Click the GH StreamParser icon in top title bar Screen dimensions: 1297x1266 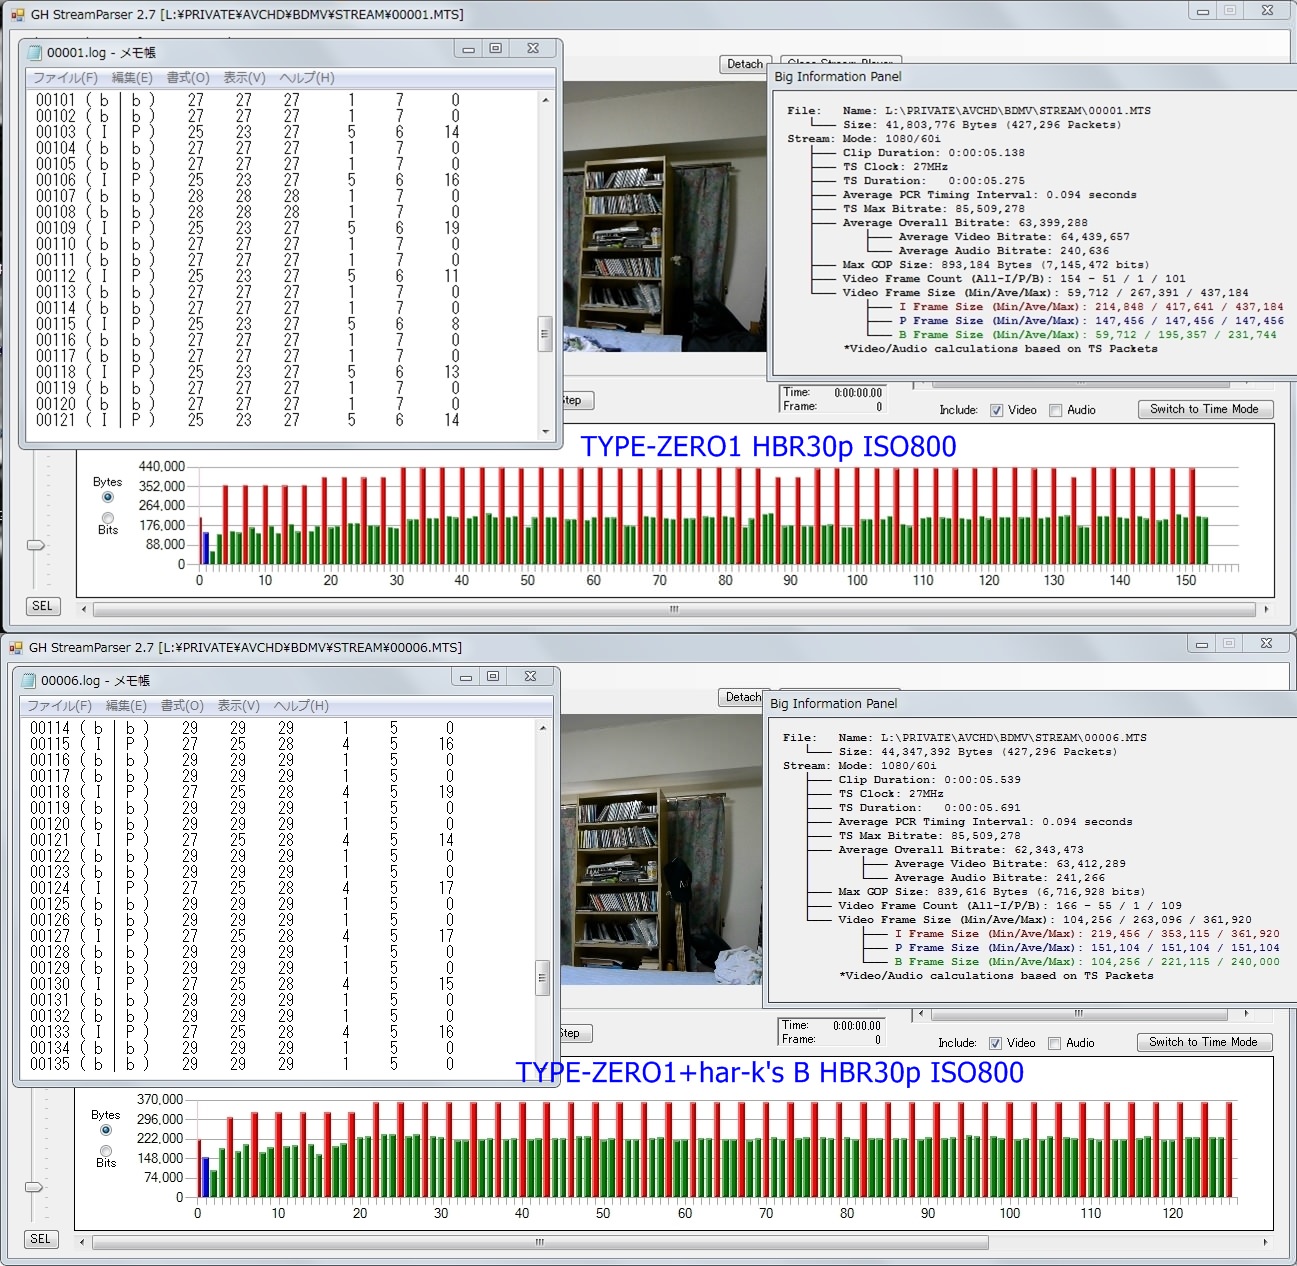17,15
